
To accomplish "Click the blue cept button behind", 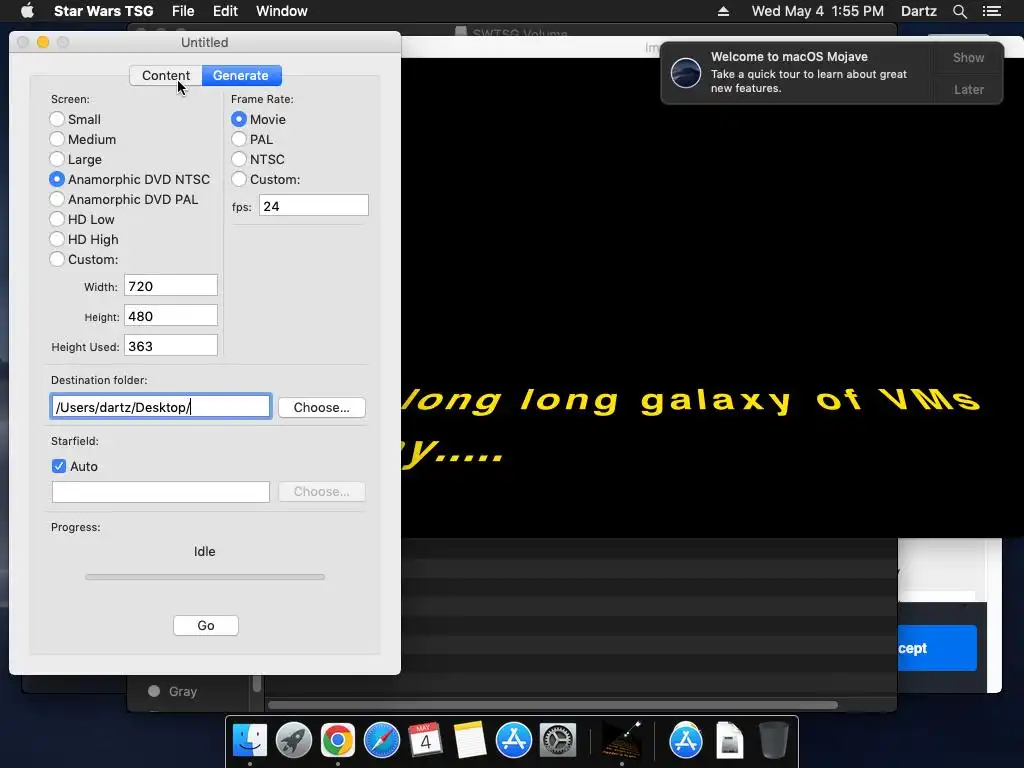I will (x=938, y=648).
